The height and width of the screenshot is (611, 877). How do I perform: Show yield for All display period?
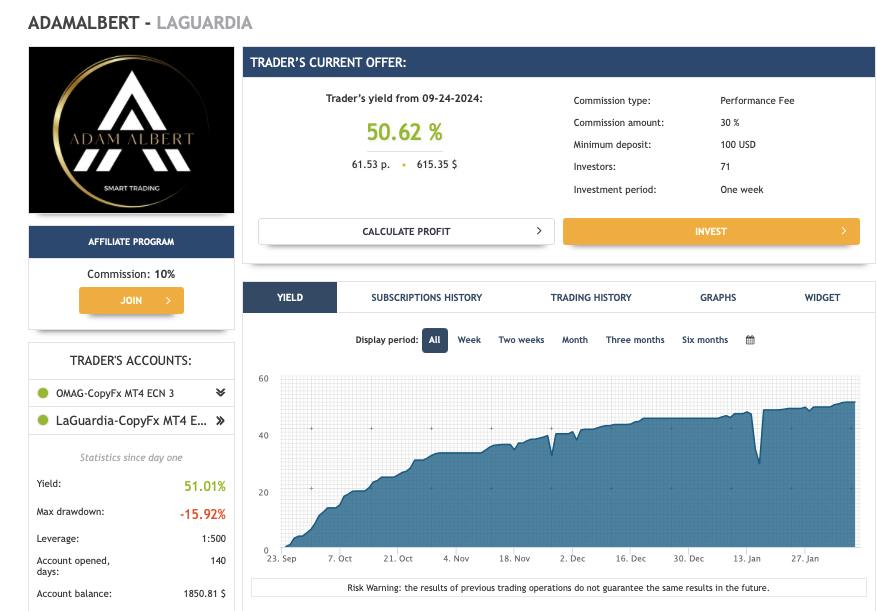435,340
